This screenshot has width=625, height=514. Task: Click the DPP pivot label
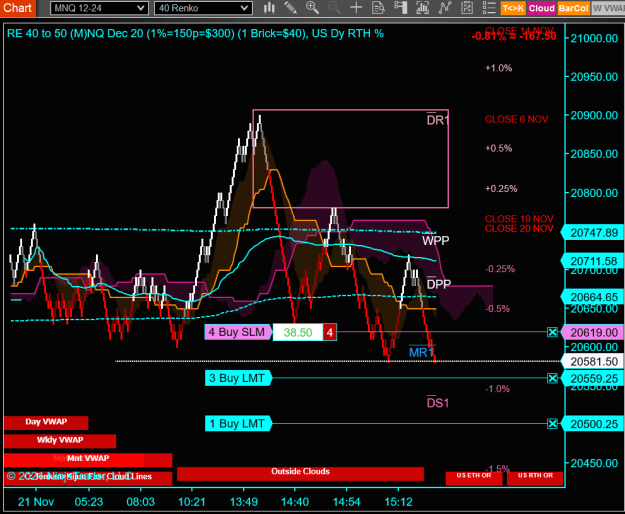pos(439,284)
